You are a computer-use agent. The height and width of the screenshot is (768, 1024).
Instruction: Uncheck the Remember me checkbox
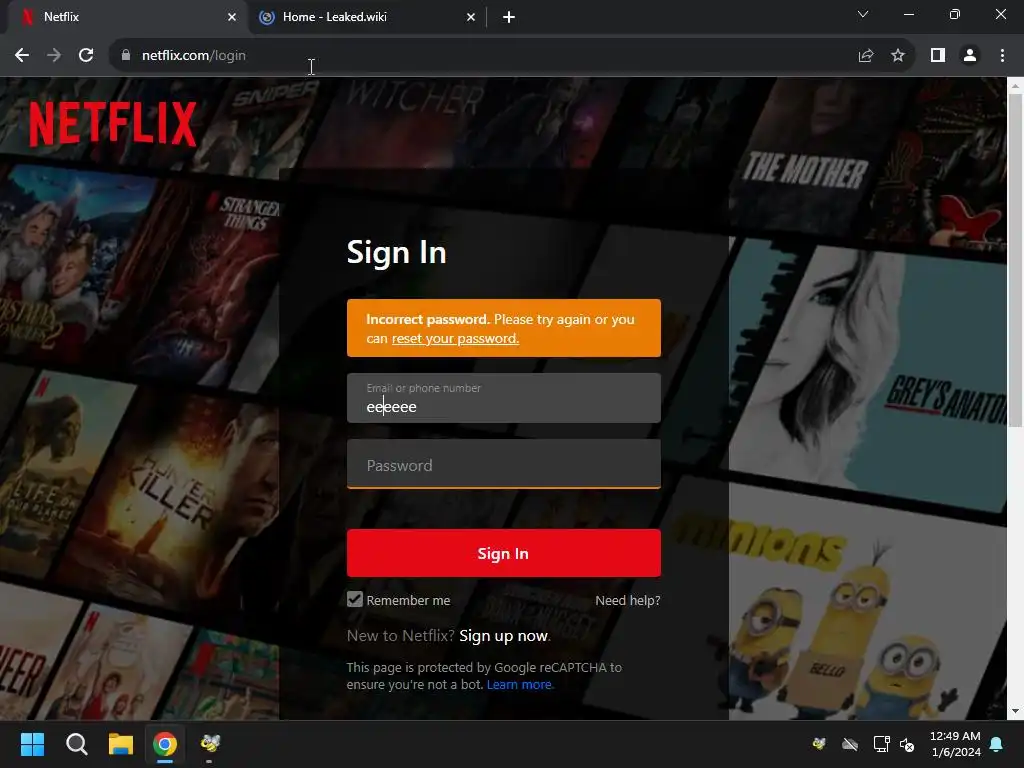pyautogui.click(x=355, y=600)
